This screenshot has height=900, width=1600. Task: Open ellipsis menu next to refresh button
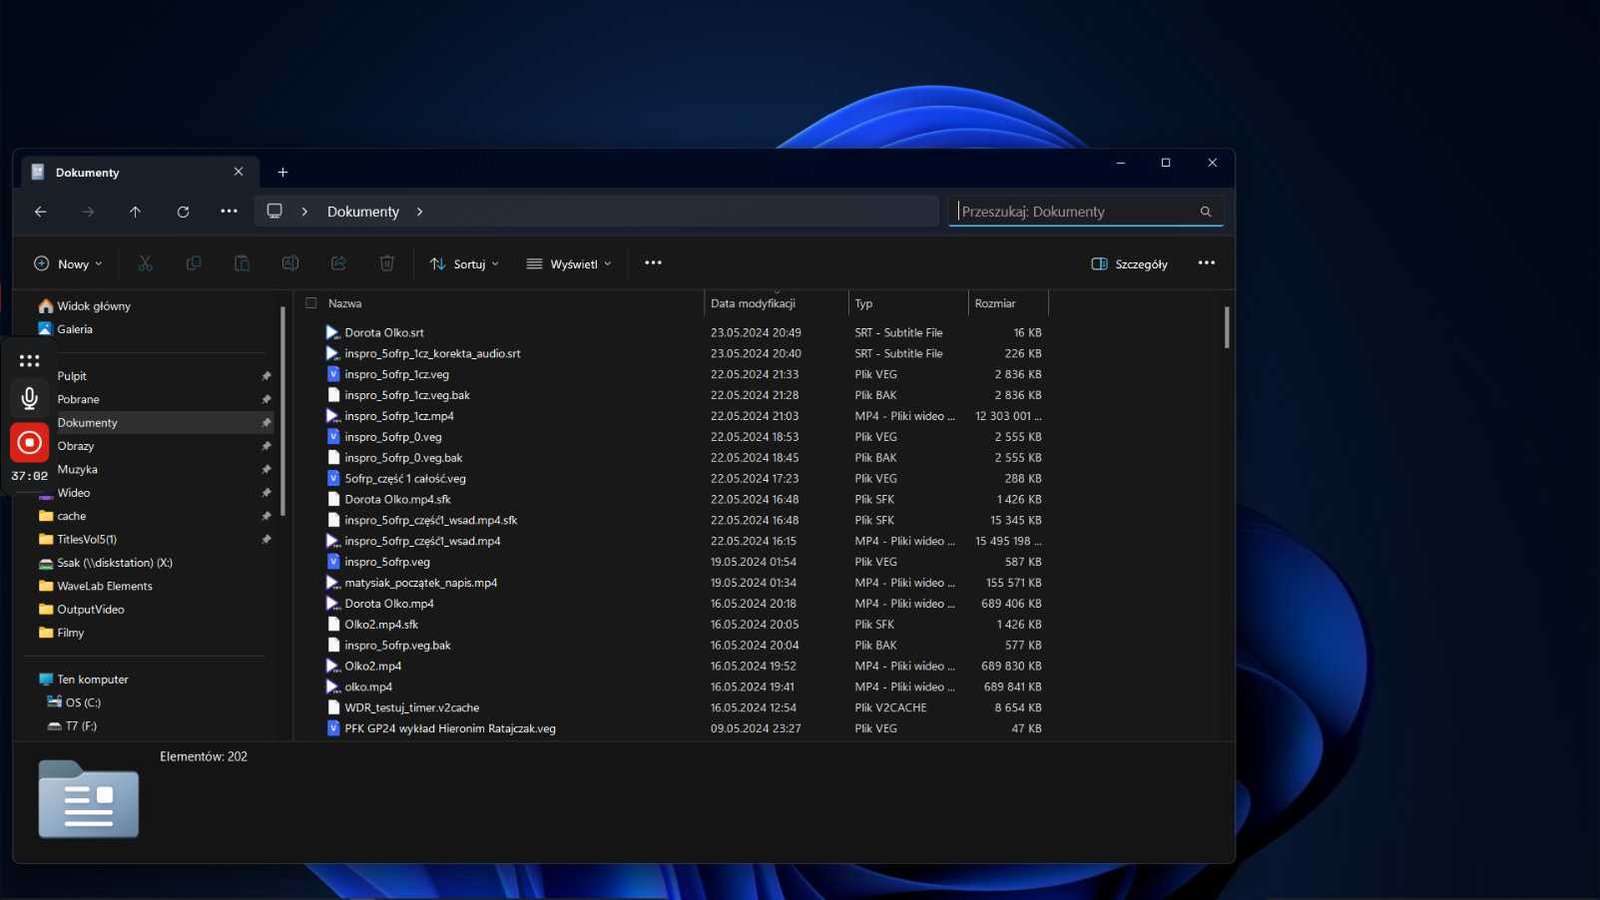pyautogui.click(x=229, y=211)
